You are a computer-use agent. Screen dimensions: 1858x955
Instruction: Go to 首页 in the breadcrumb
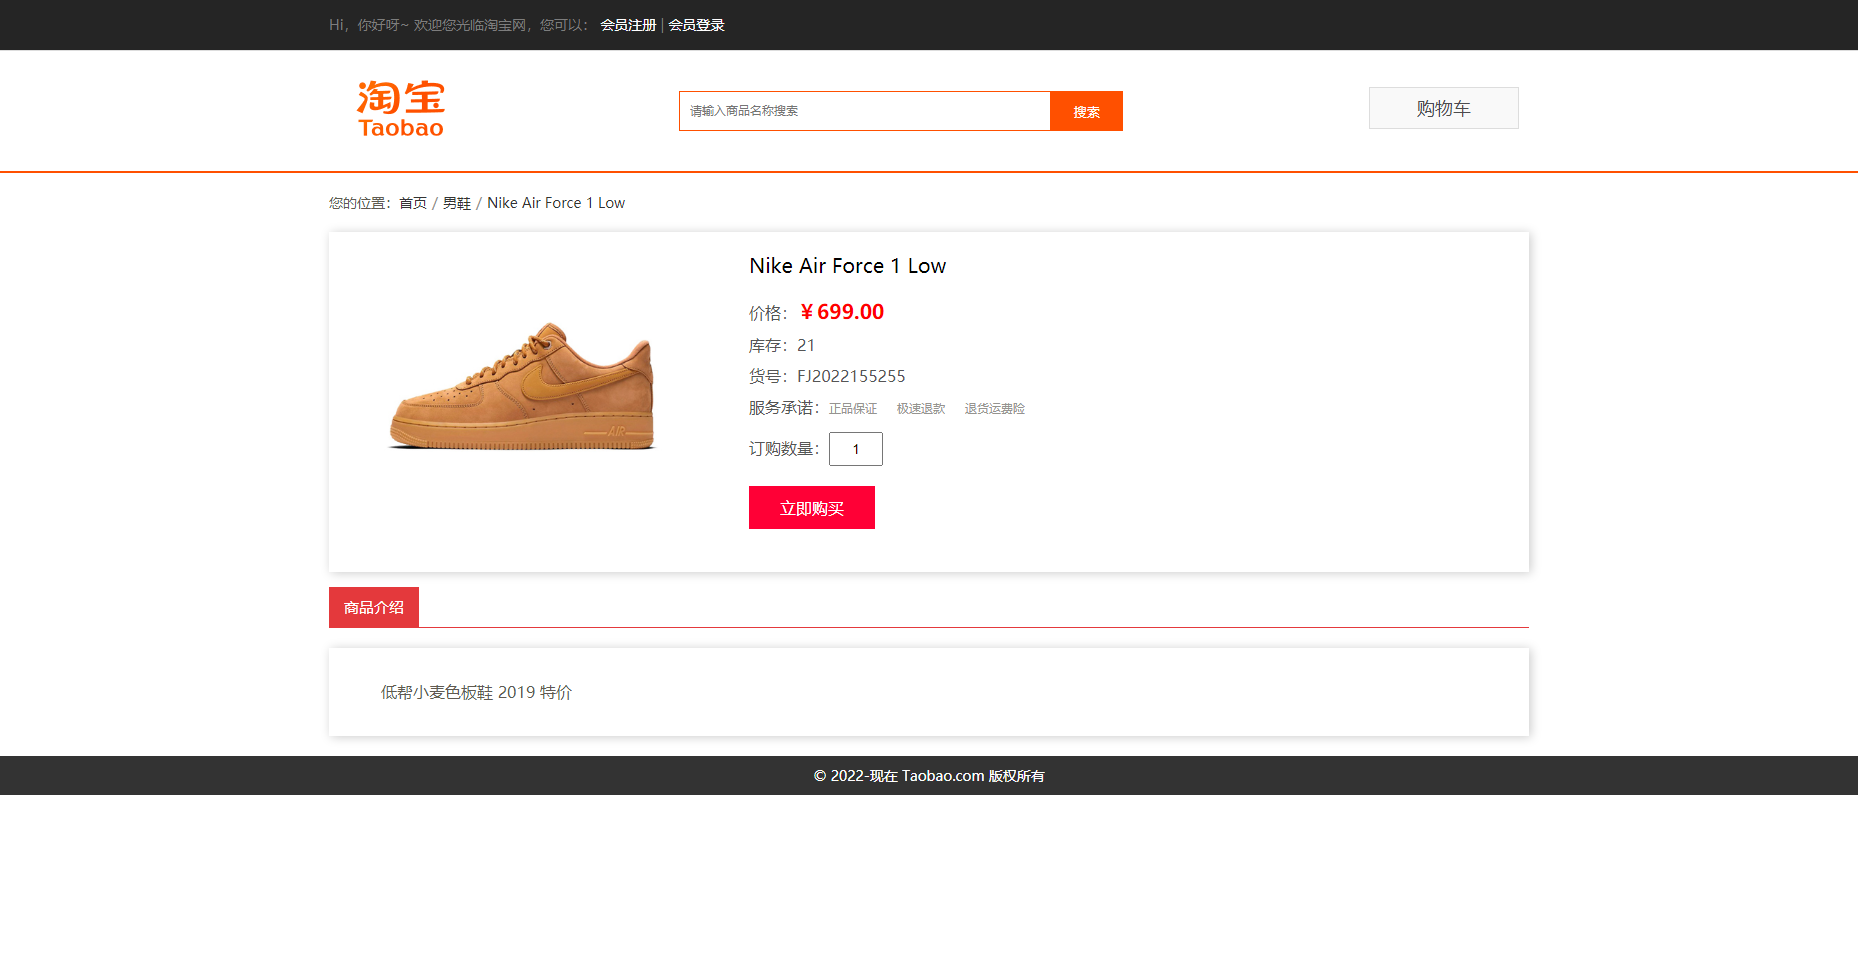pos(413,203)
